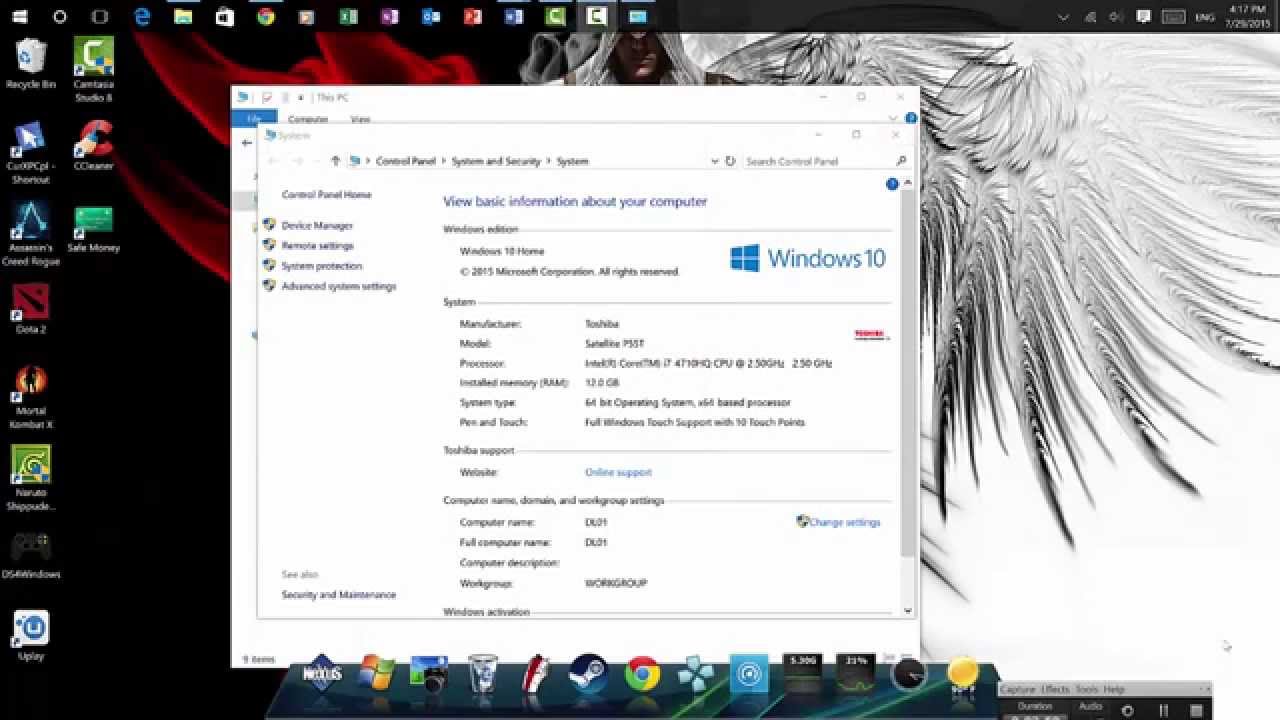
Task: Open Steam from the dock
Action: 588,674
